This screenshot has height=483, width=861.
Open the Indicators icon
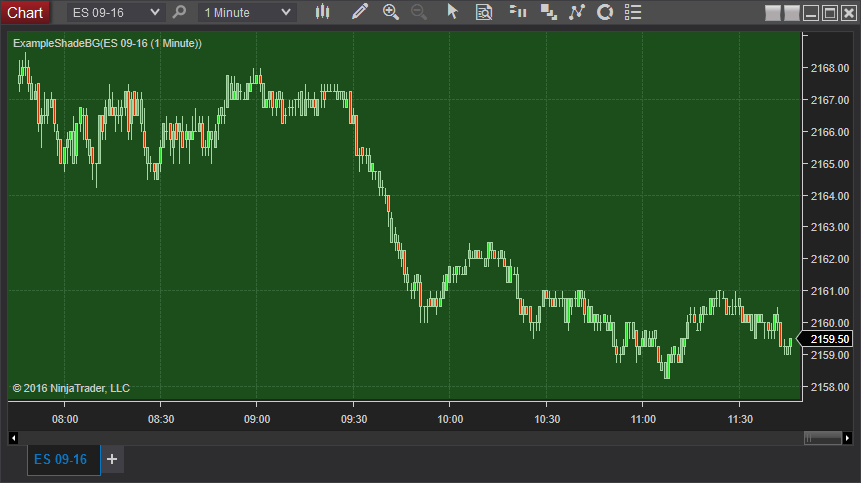549,12
